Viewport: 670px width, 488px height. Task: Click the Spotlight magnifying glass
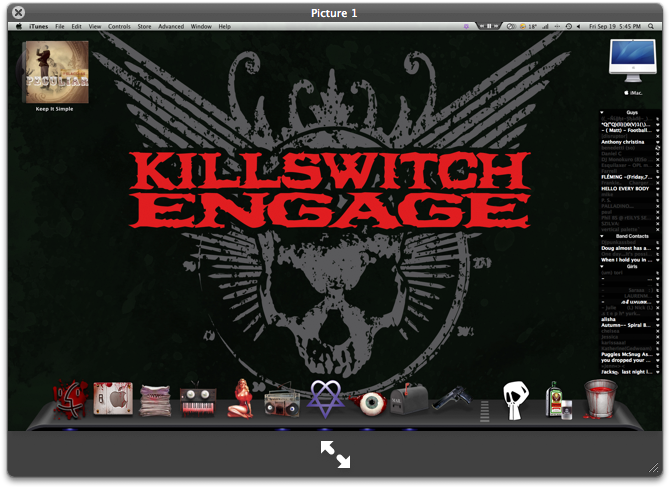[651, 26]
